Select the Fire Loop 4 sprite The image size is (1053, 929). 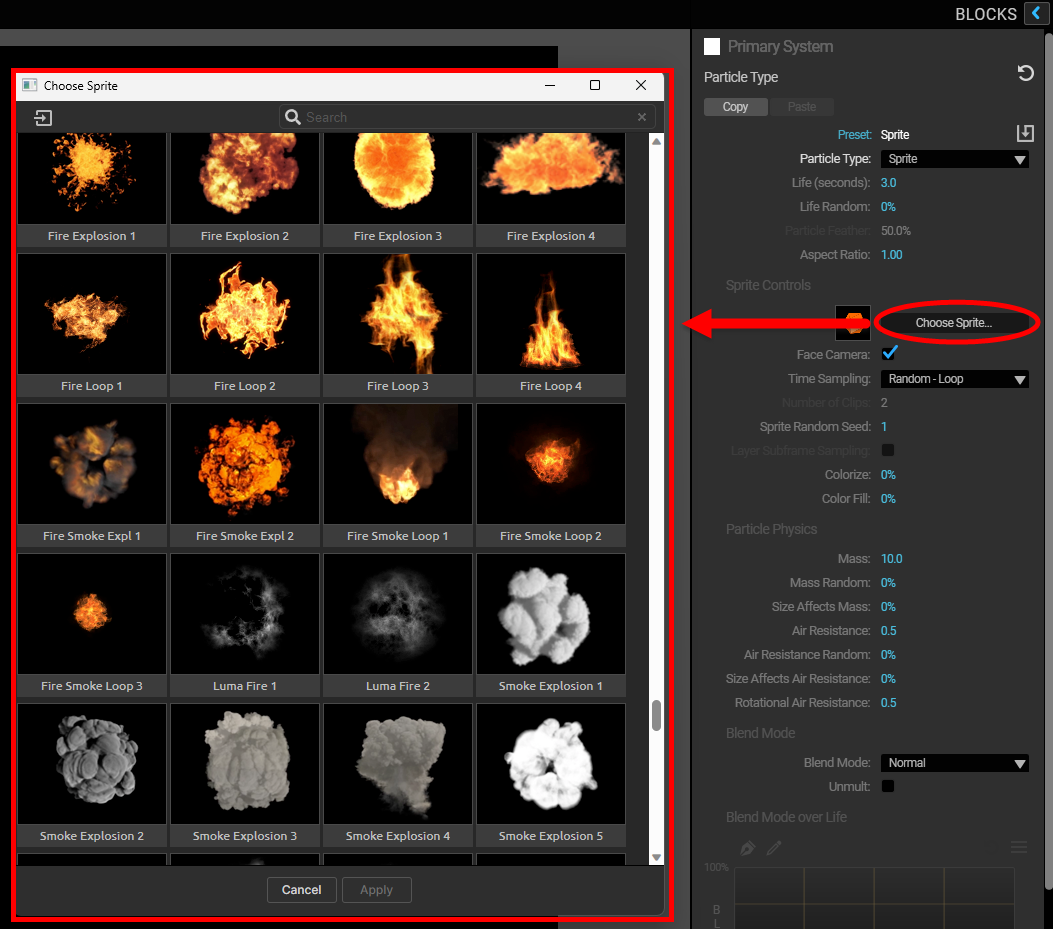coord(551,325)
